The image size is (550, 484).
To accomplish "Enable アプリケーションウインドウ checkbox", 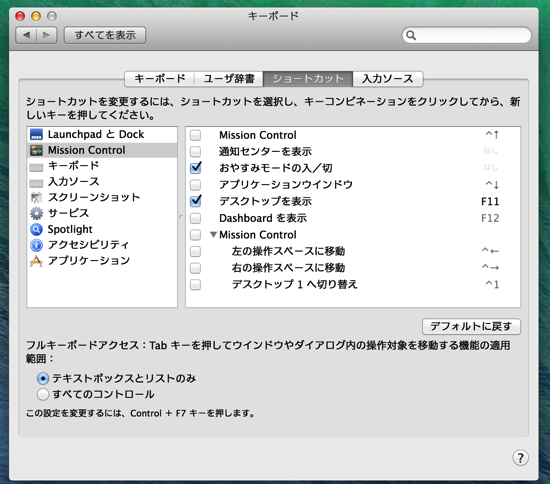I will tap(195, 184).
